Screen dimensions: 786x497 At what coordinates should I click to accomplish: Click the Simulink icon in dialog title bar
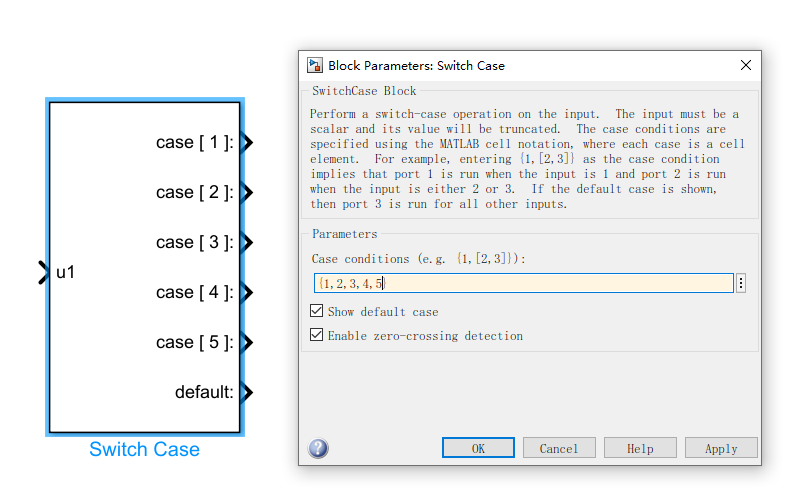315,66
